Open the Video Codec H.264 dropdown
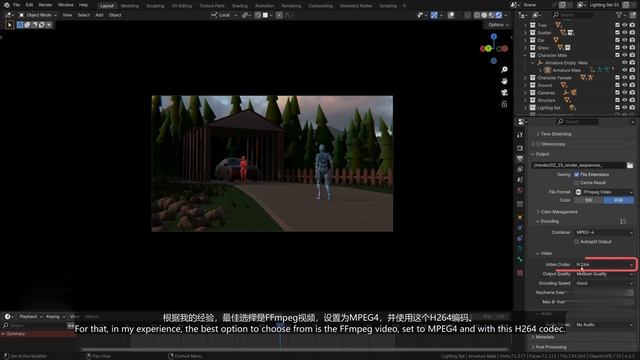The width and height of the screenshot is (640, 360). (x=604, y=264)
